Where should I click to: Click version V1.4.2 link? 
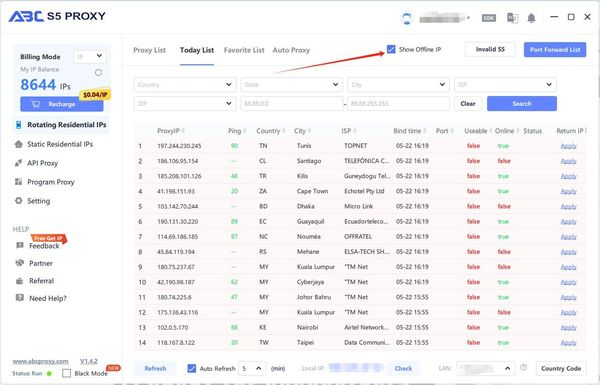[x=89, y=361]
